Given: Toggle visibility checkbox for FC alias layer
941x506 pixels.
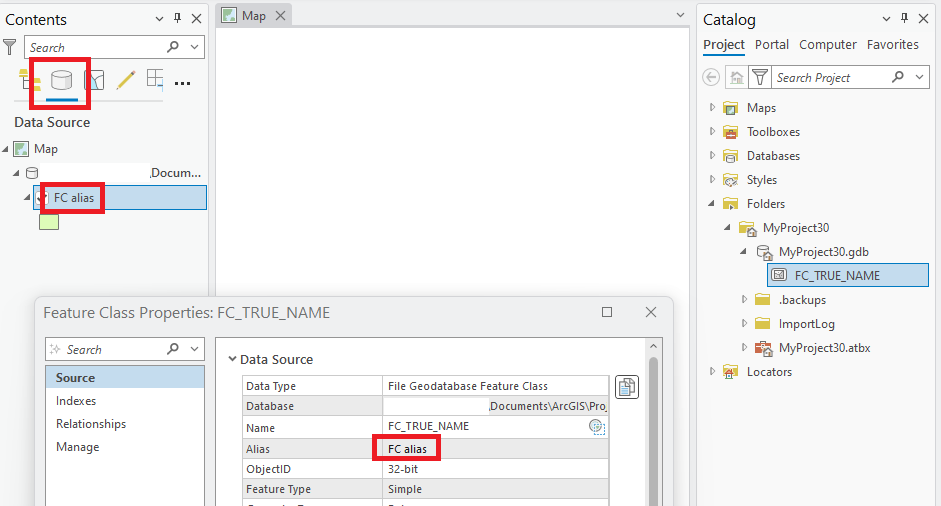Looking at the screenshot, I should [x=41, y=197].
